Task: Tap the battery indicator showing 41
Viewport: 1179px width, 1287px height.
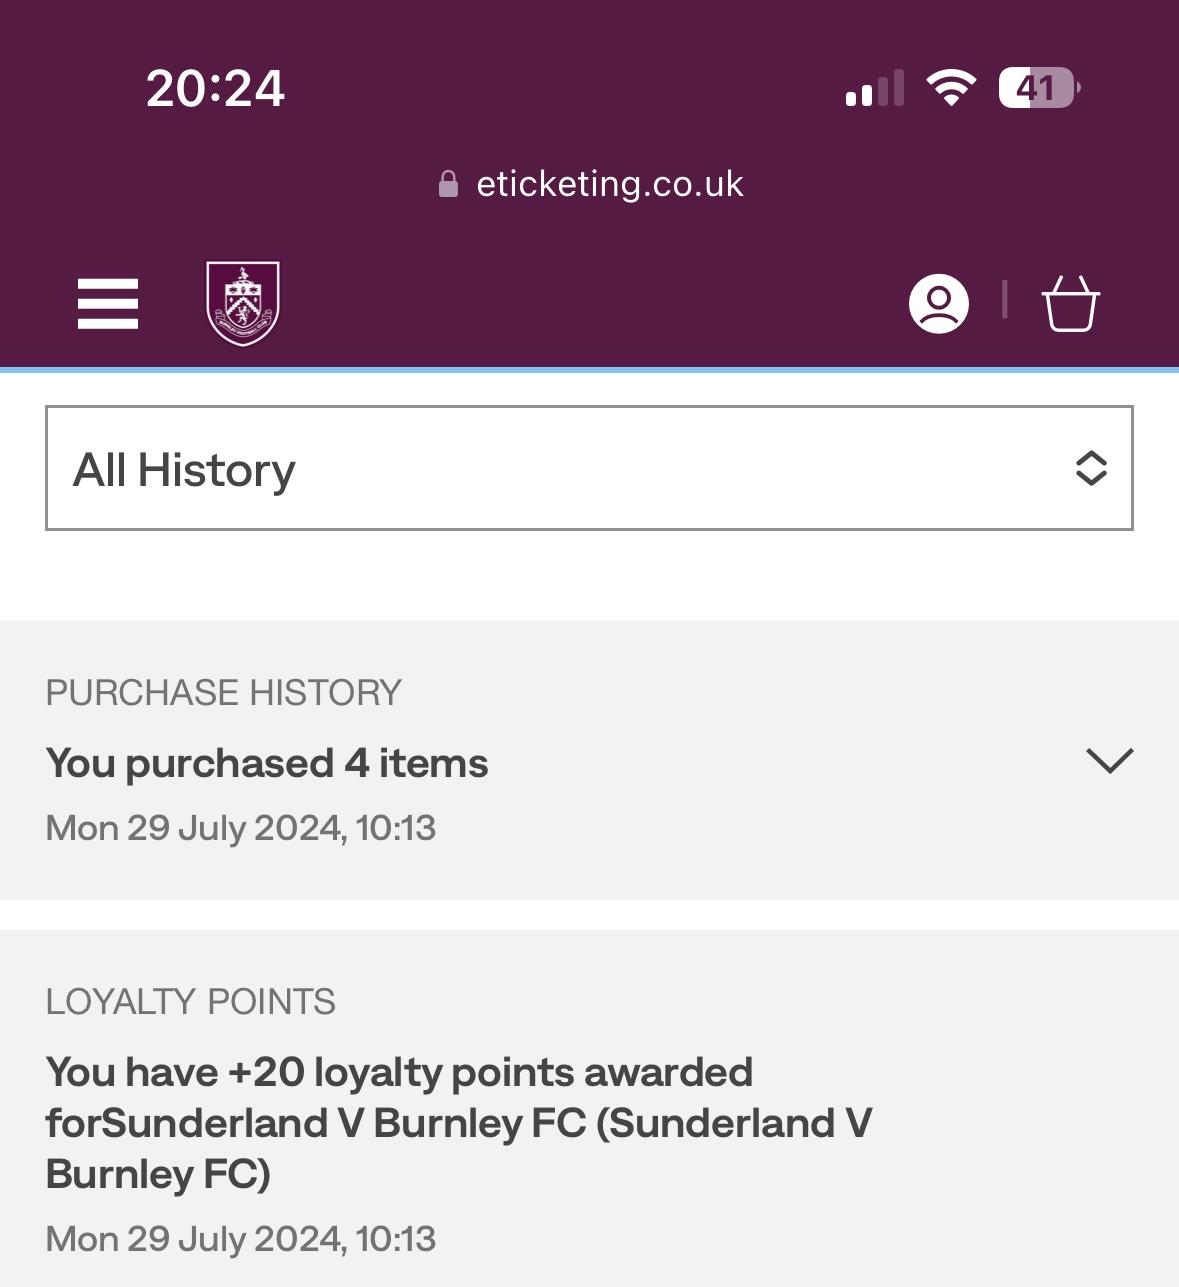Action: 1039,88
